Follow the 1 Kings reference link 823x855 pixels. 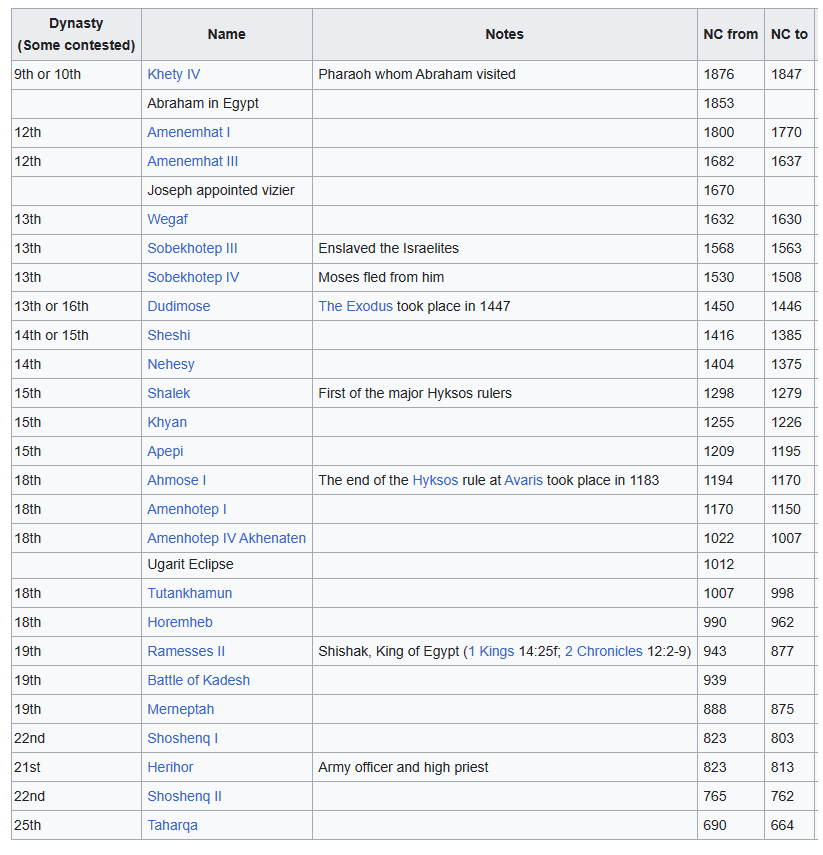[491, 651]
